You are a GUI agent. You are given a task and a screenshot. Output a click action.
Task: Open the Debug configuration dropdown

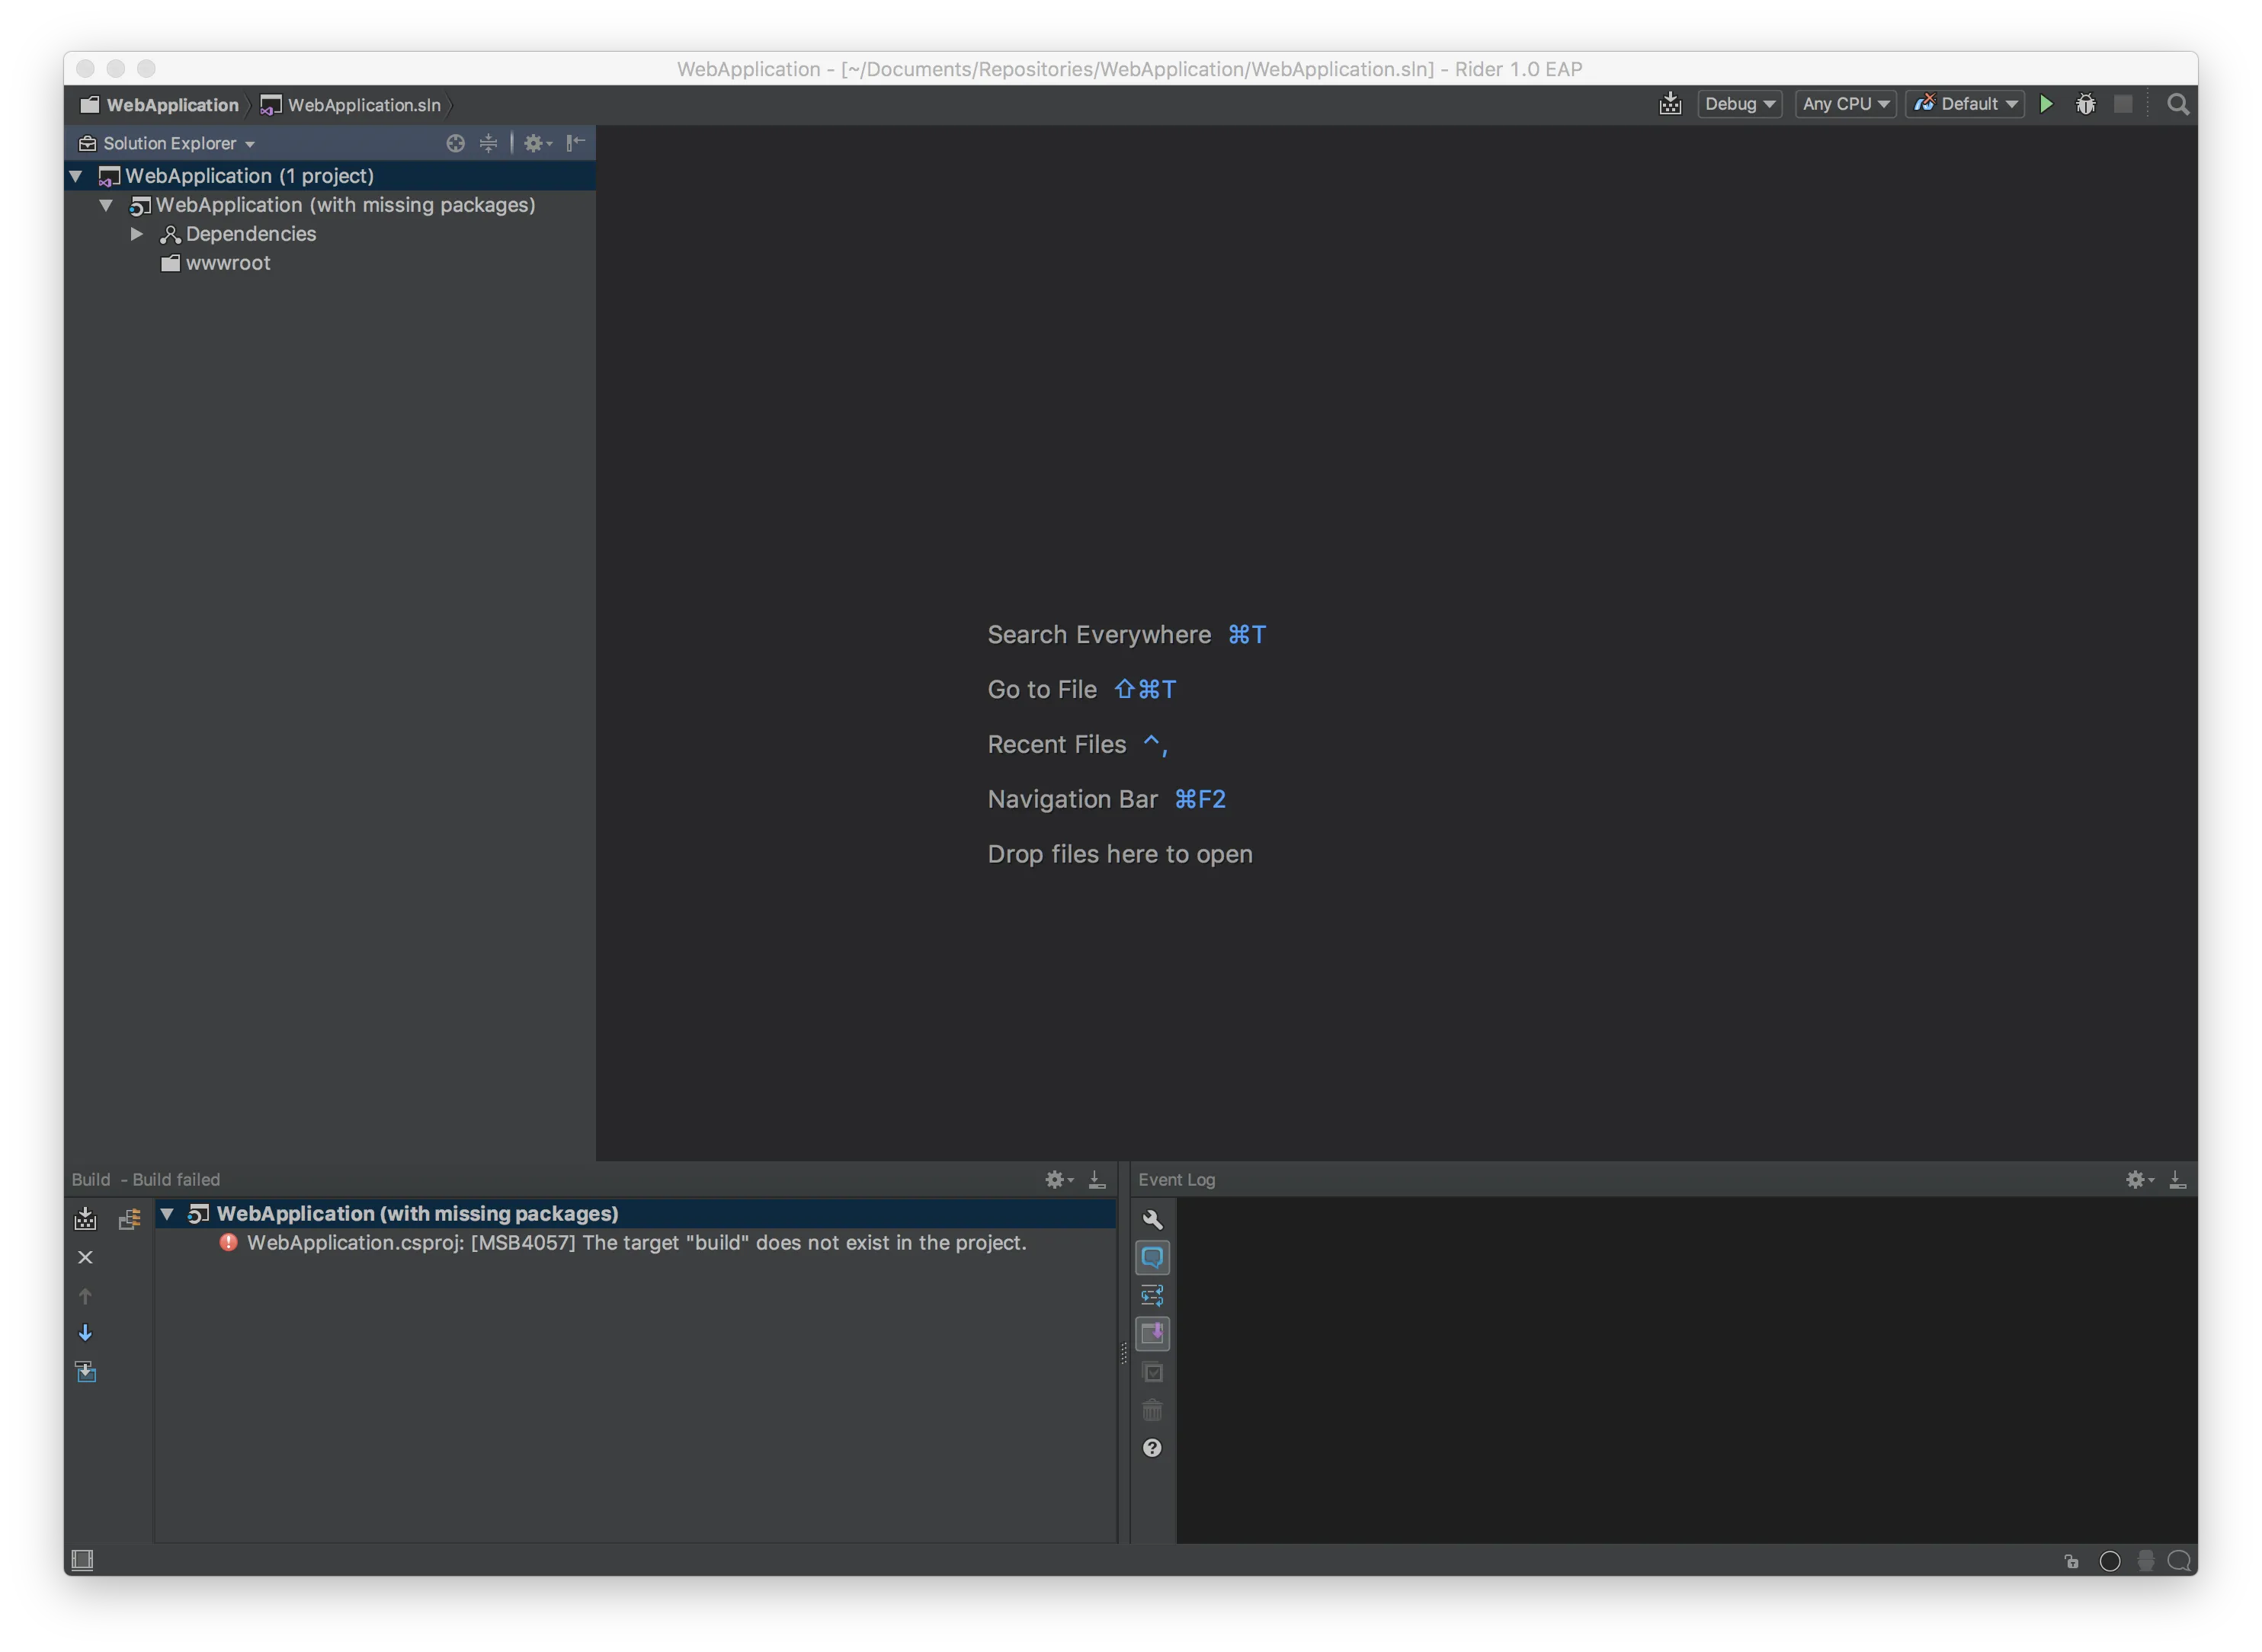[1739, 104]
